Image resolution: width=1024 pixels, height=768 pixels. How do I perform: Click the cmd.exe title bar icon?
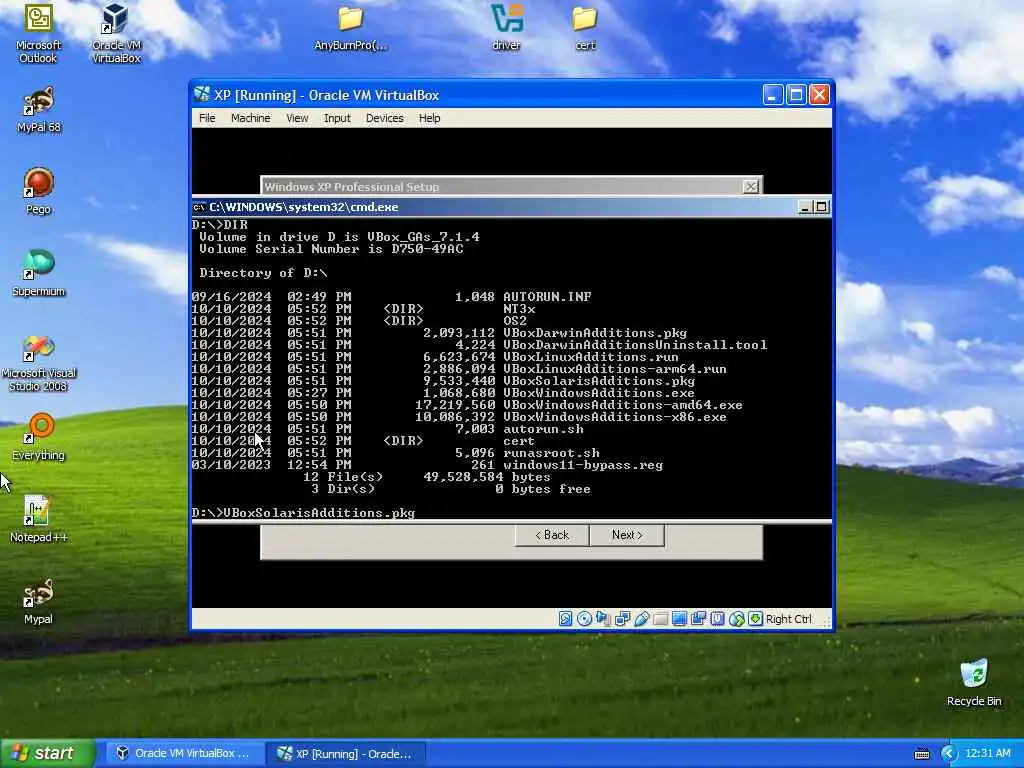199,207
